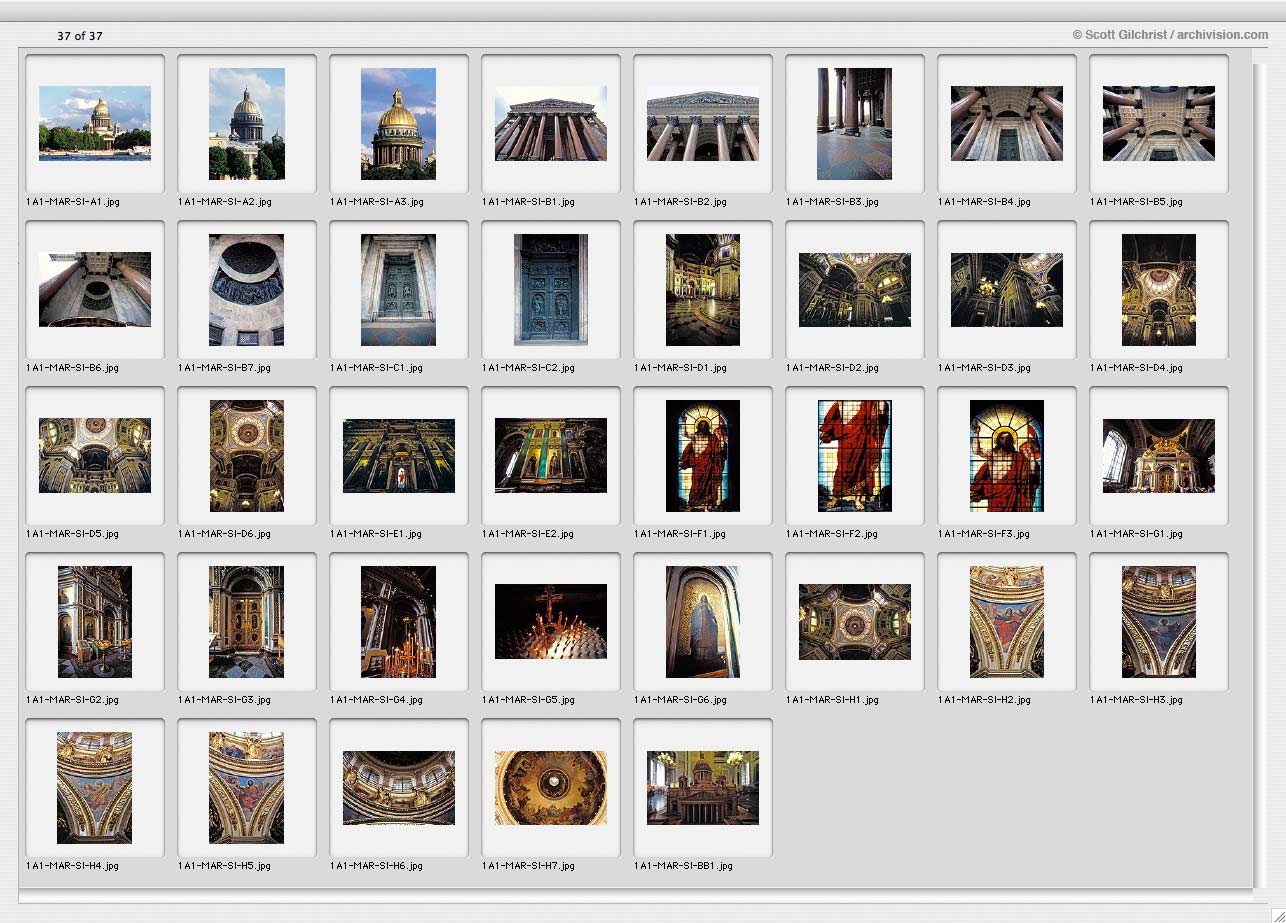This screenshot has width=1286, height=923.
Task: Select iconostasis thumbnail 1A1-MAR-SI-E1.jpg
Action: coord(399,455)
